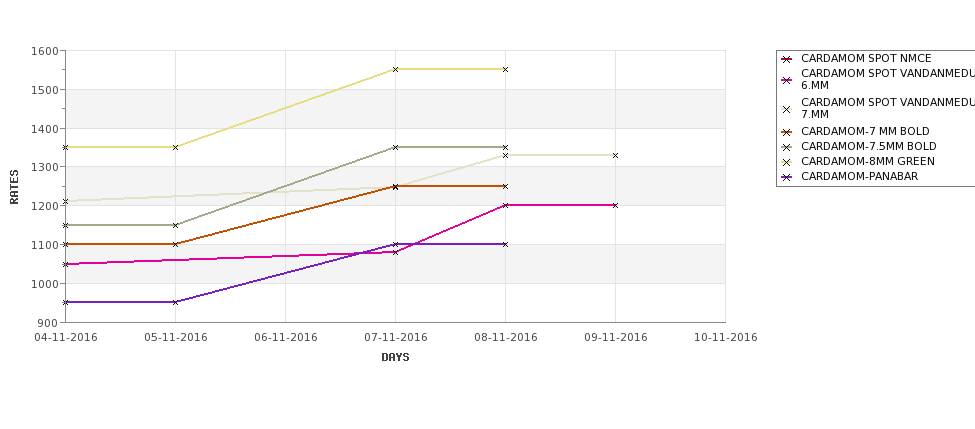Viewport: 975px width, 429px height.
Task: Click the 1600 y-axis tick label
Action: pyautogui.click(x=44, y=51)
